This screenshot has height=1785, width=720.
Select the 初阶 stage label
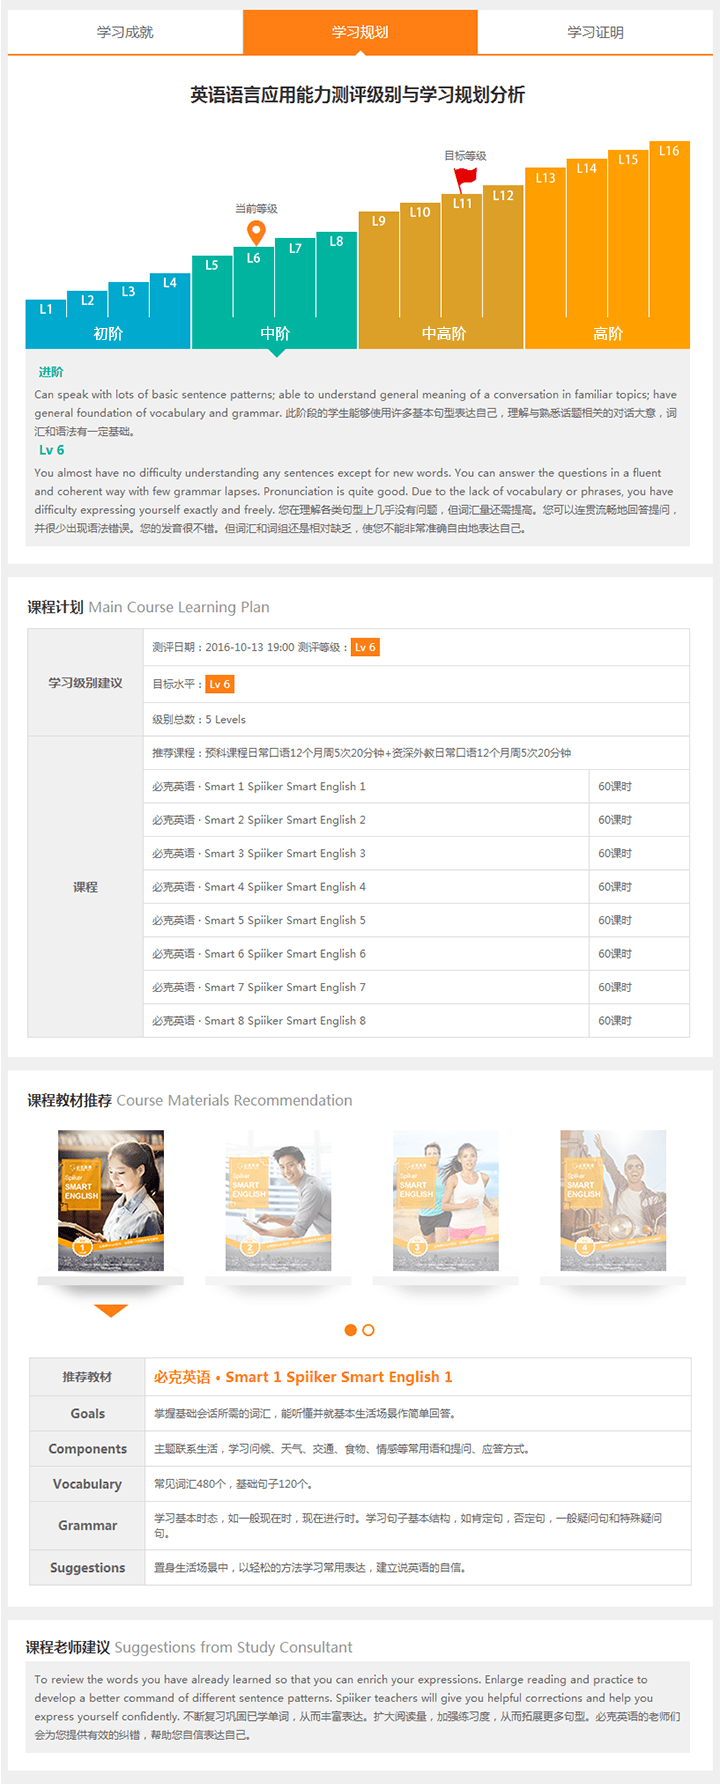(108, 334)
